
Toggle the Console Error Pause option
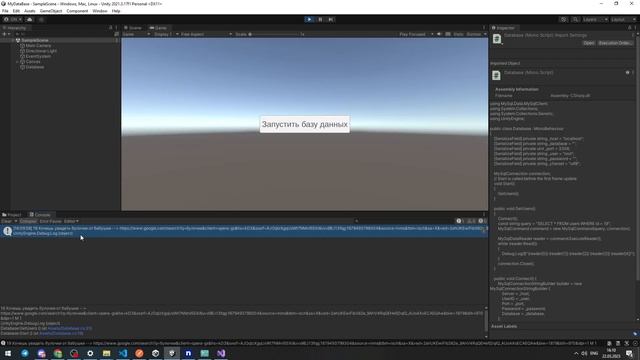pyautogui.click(x=50, y=221)
